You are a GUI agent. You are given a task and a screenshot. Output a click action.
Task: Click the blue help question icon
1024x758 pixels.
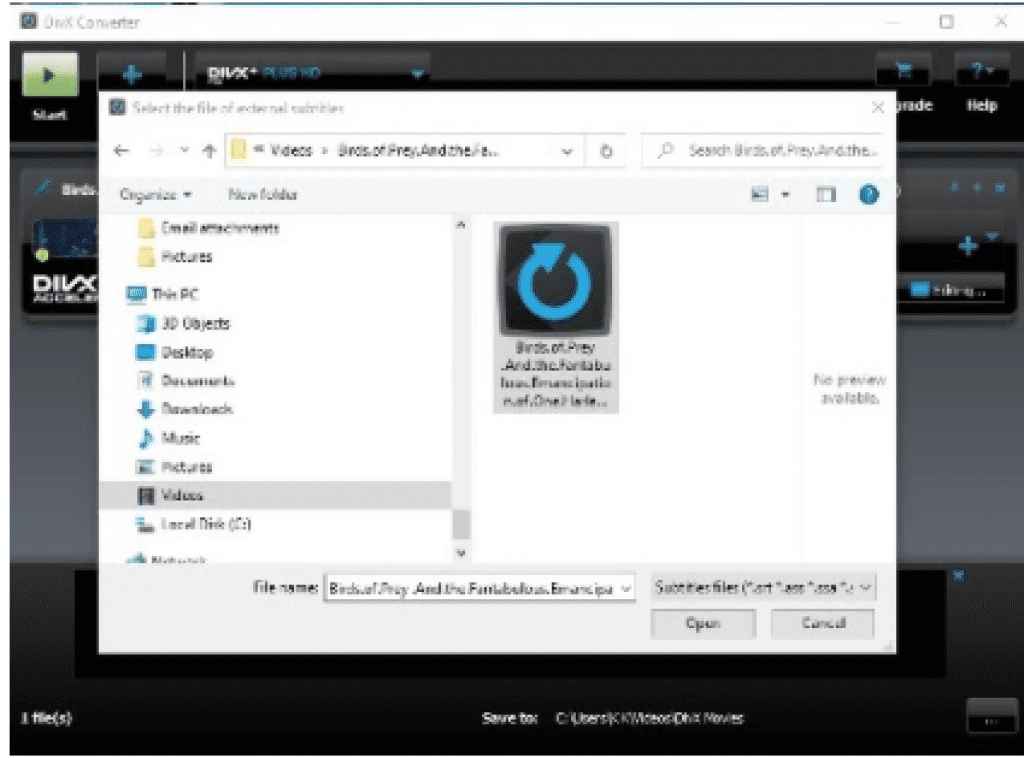(x=869, y=194)
